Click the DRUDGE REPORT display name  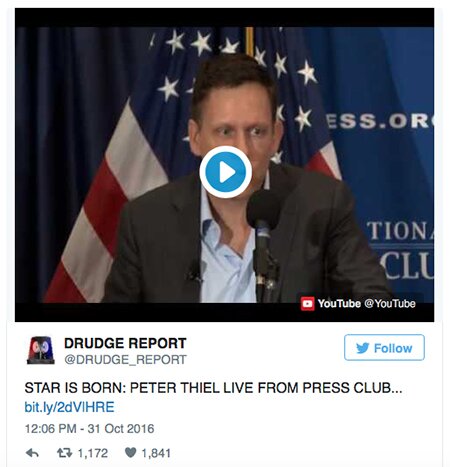125,343
